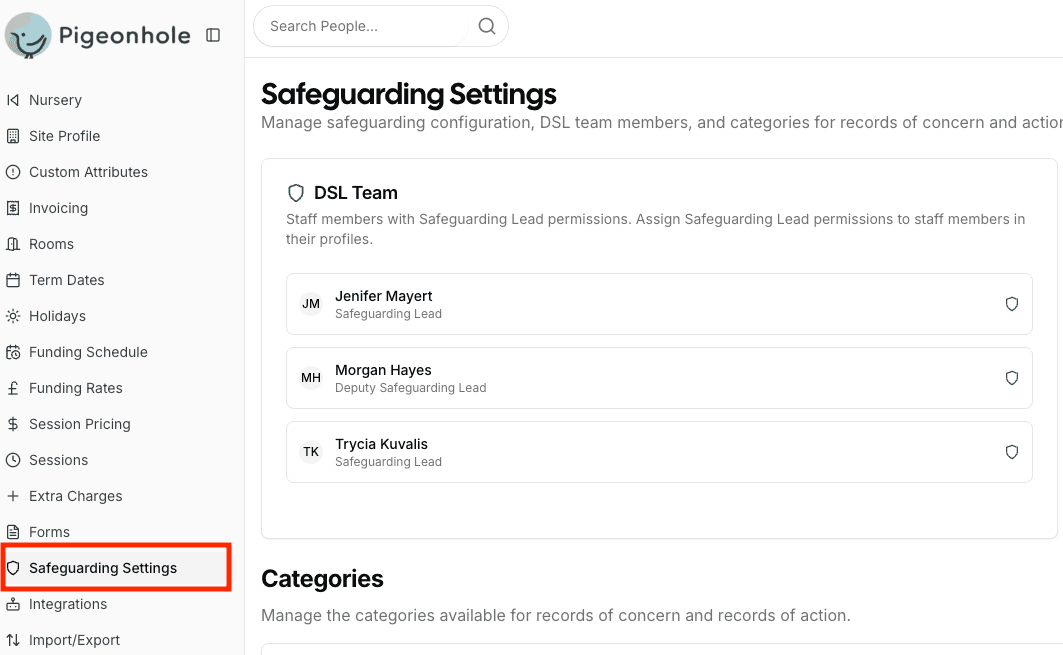Open Custom Attributes page
Screen dimensions: 1063x655
tap(88, 172)
